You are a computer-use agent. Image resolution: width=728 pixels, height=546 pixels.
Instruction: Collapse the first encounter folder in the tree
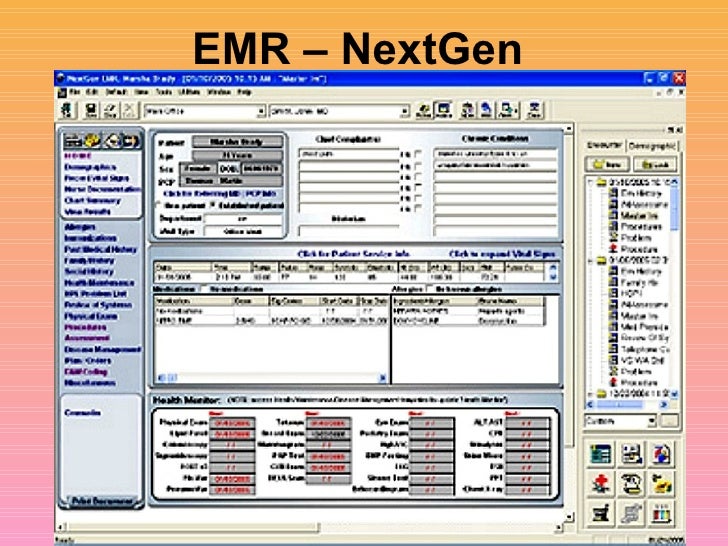tap(591, 182)
